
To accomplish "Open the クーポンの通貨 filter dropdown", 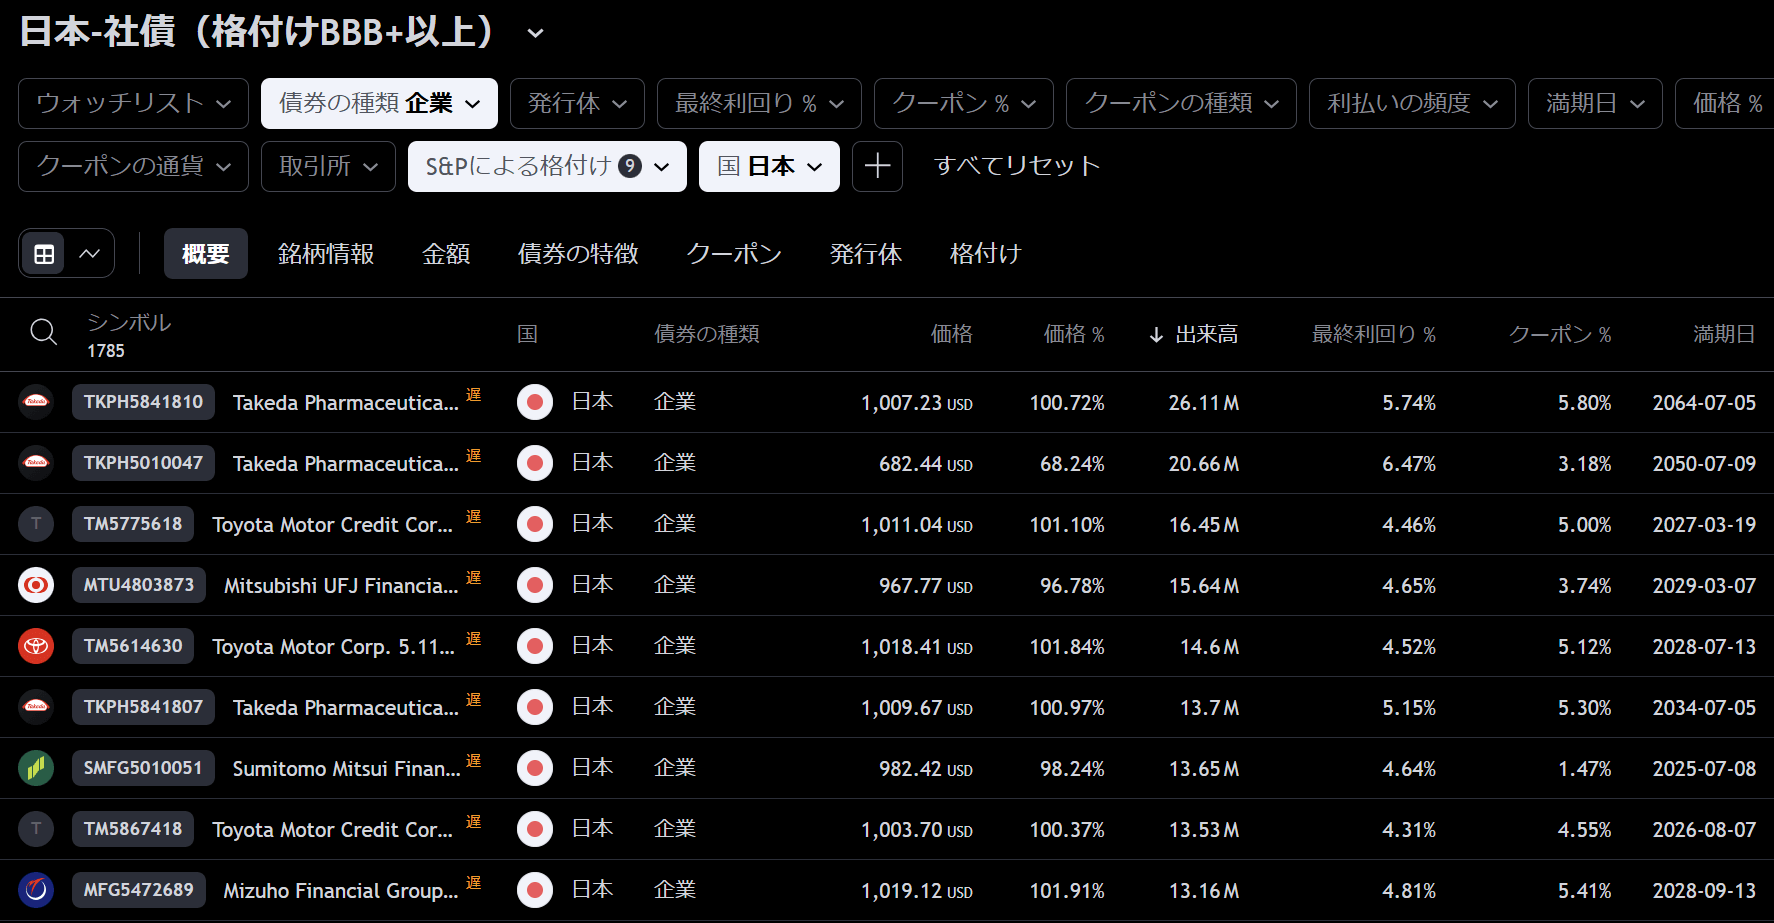I will click(133, 166).
